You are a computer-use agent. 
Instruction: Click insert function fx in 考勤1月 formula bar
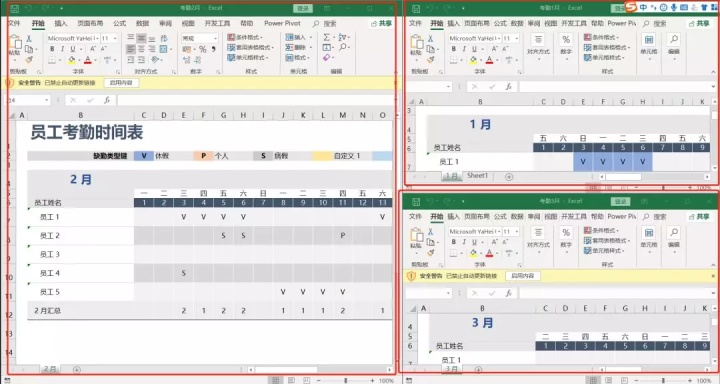tap(508, 86)
